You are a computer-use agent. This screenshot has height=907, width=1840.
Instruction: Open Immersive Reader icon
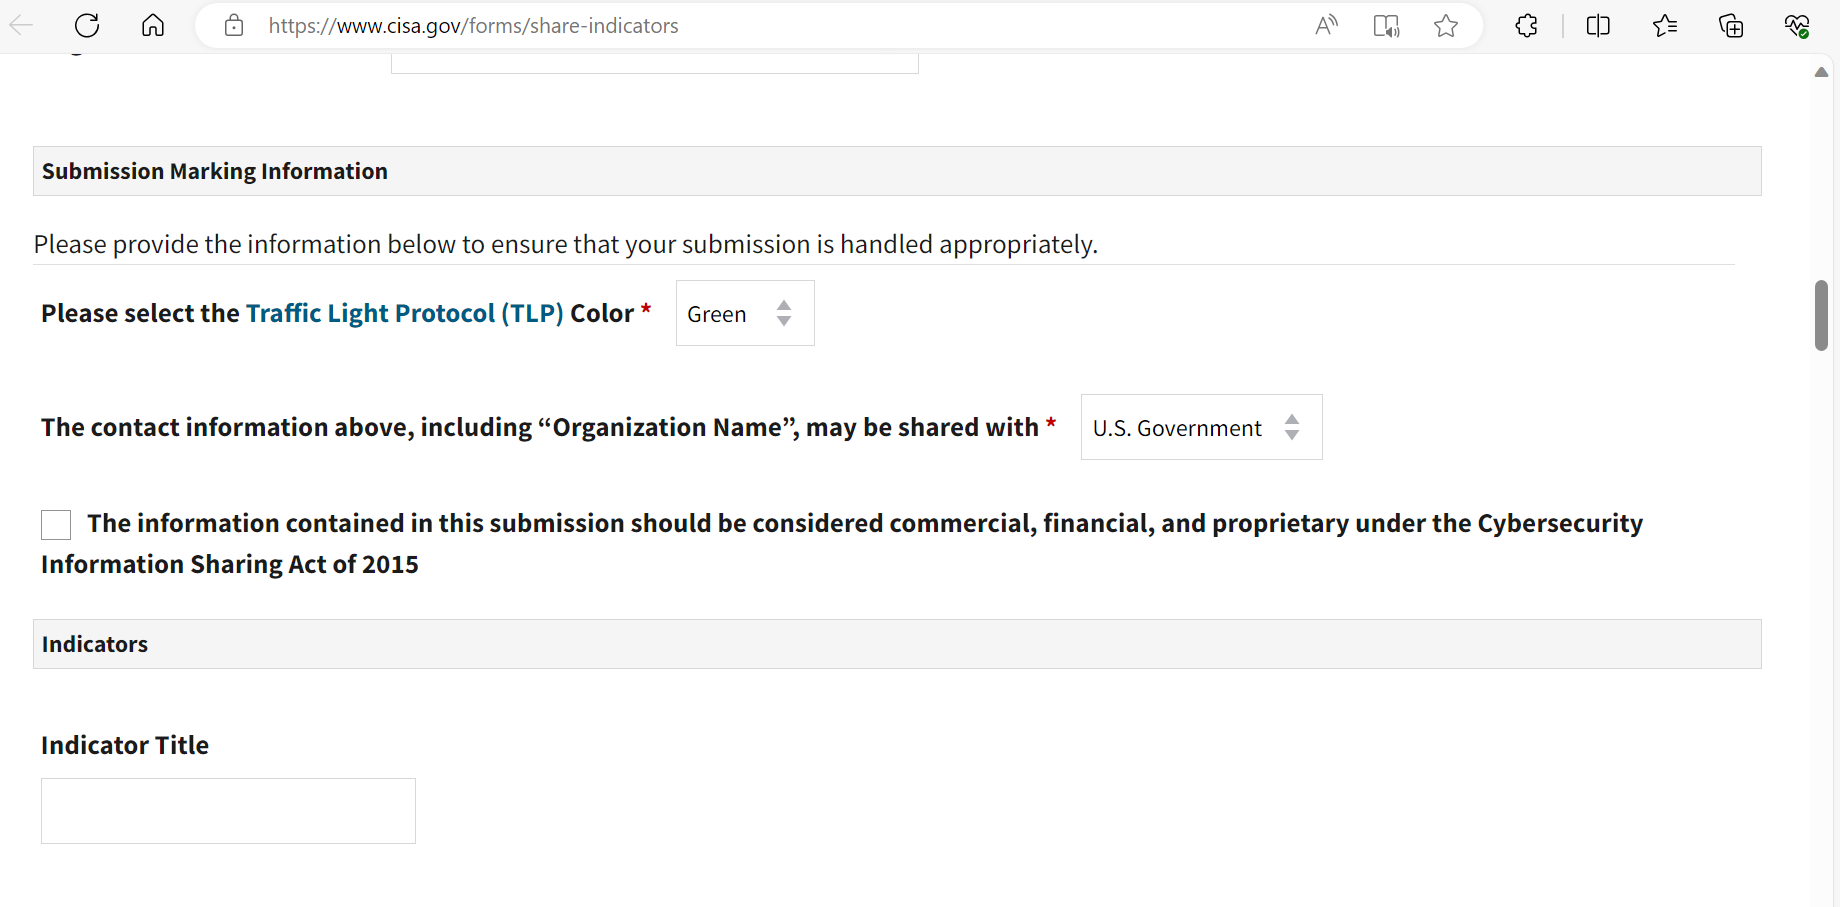click(x=1386, y=26)
